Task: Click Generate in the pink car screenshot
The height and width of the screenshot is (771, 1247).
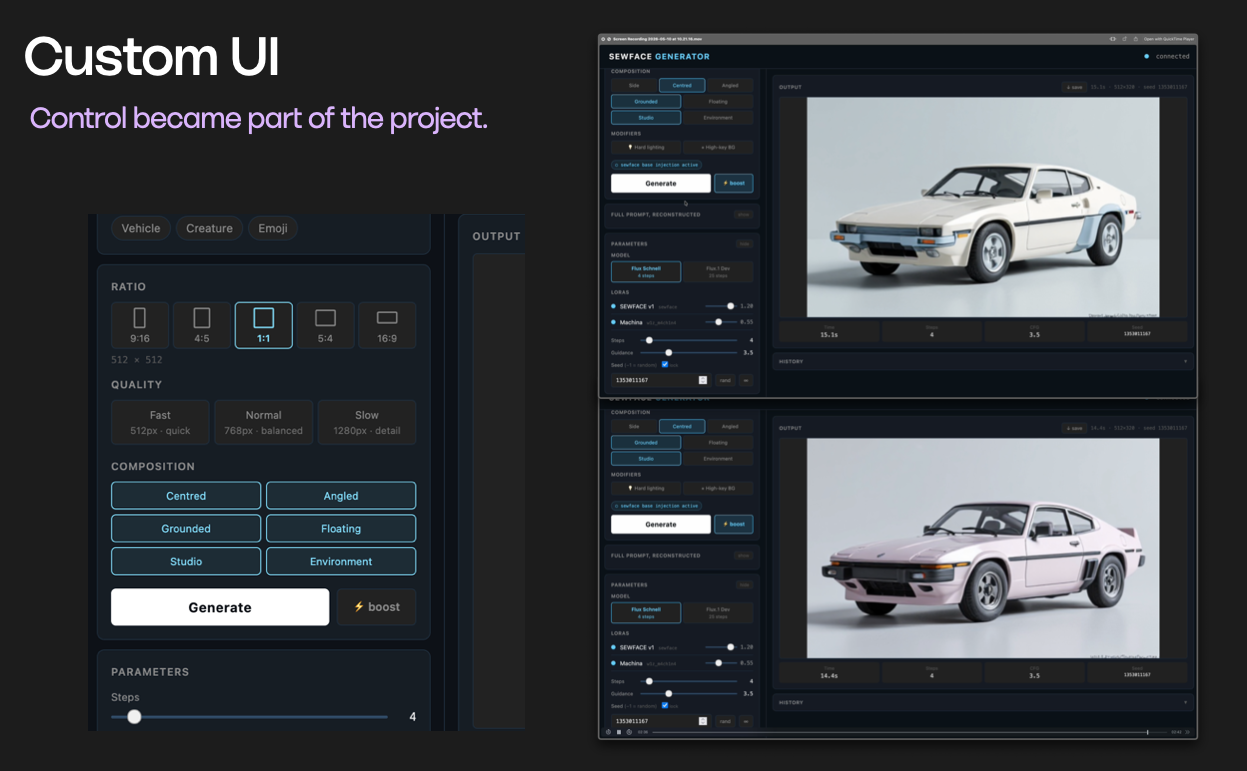Action: click(x=661, y=524)
